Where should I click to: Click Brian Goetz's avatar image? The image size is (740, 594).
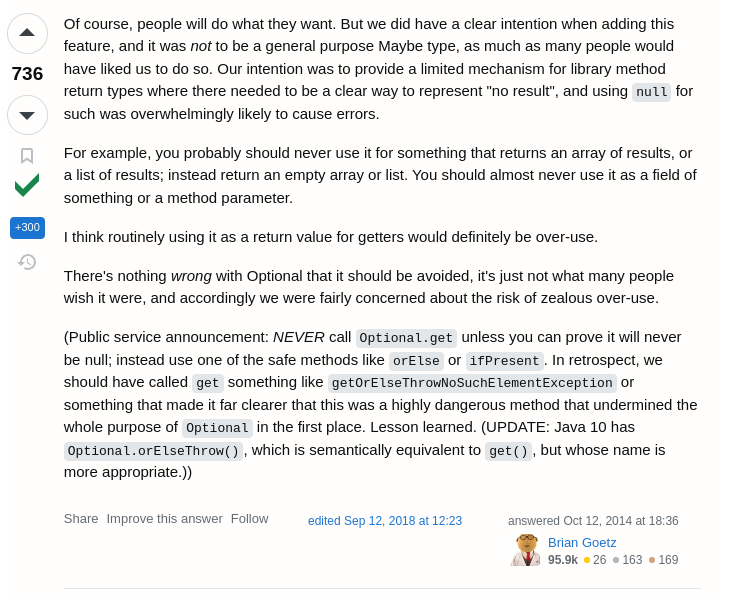[525, 550]
